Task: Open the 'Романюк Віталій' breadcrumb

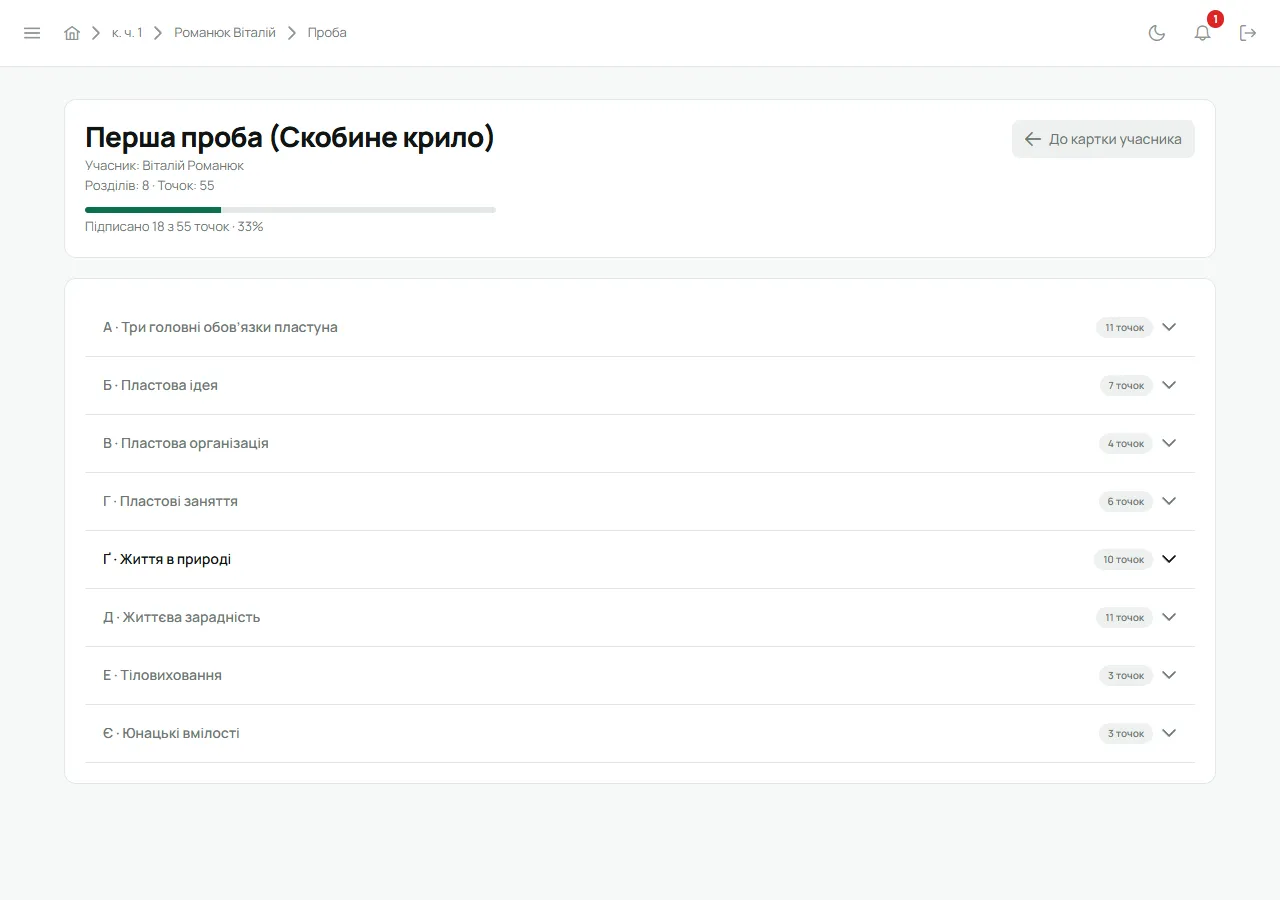Action: pos(225,33)
